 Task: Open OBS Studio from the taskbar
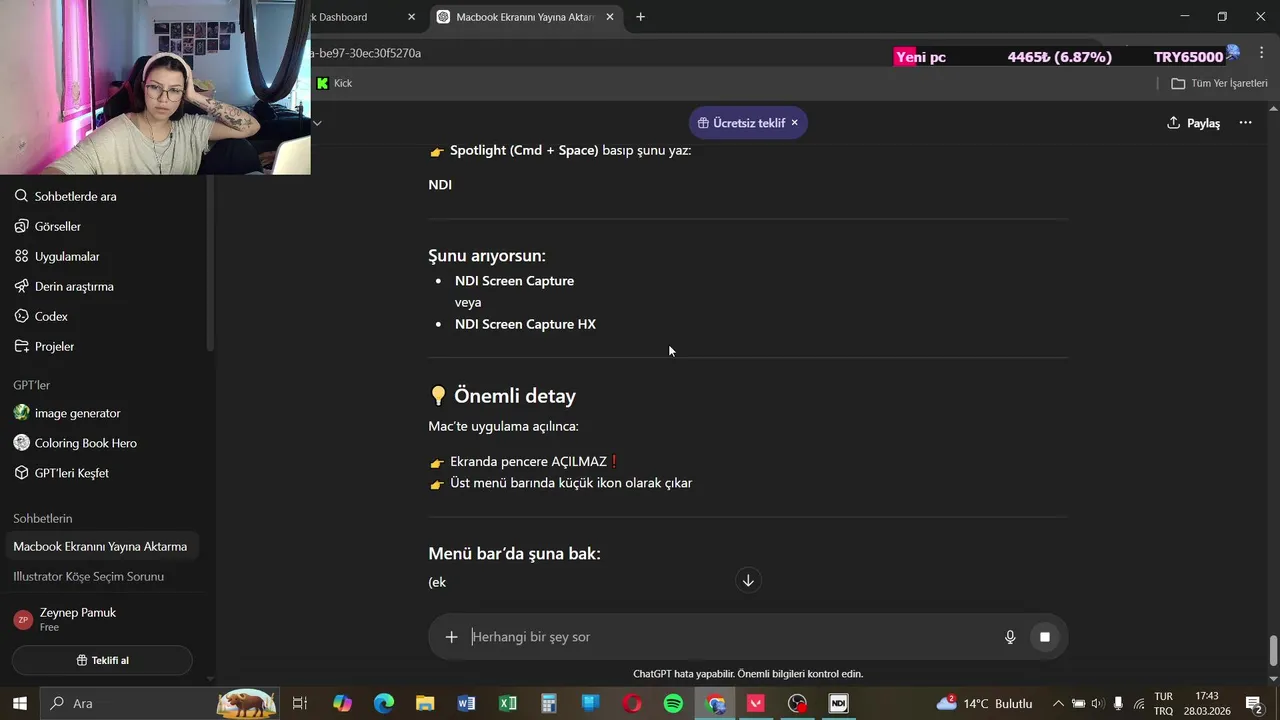click(797, 703)
